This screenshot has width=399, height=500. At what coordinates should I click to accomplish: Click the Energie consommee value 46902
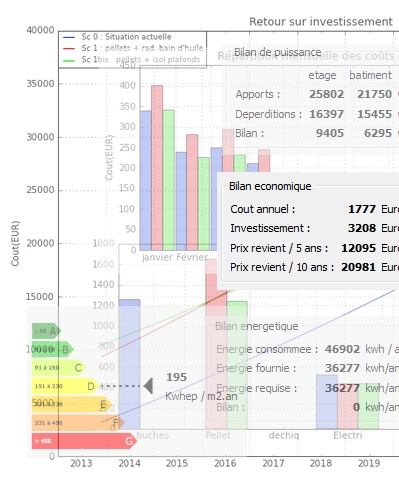pos(342,349)
